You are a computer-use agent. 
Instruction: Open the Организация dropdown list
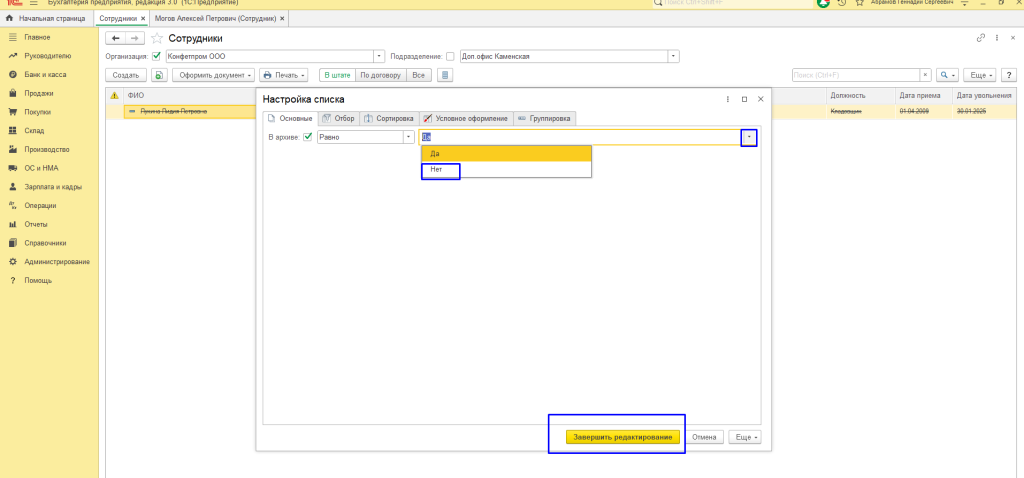379,56
